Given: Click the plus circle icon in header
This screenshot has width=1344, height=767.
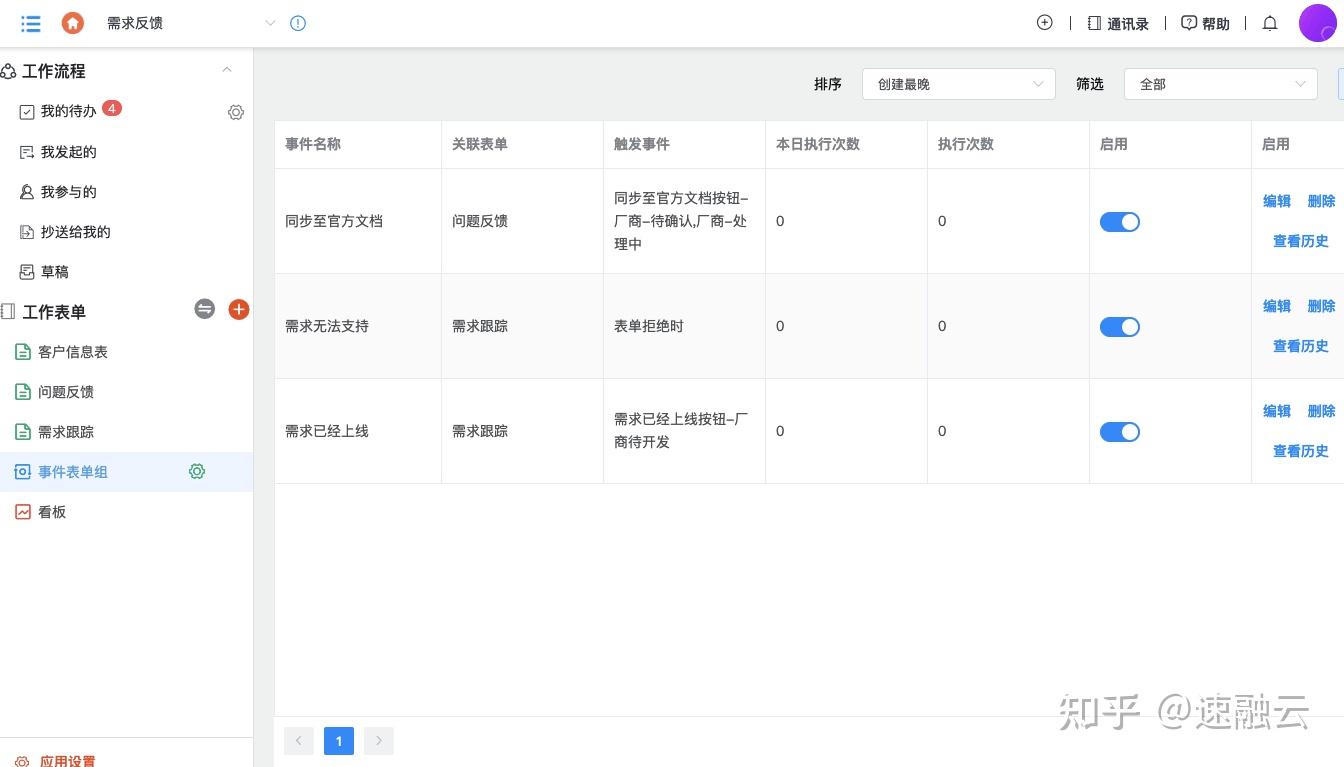Looking at the screenshot, I should click(x=1045, y=22).
